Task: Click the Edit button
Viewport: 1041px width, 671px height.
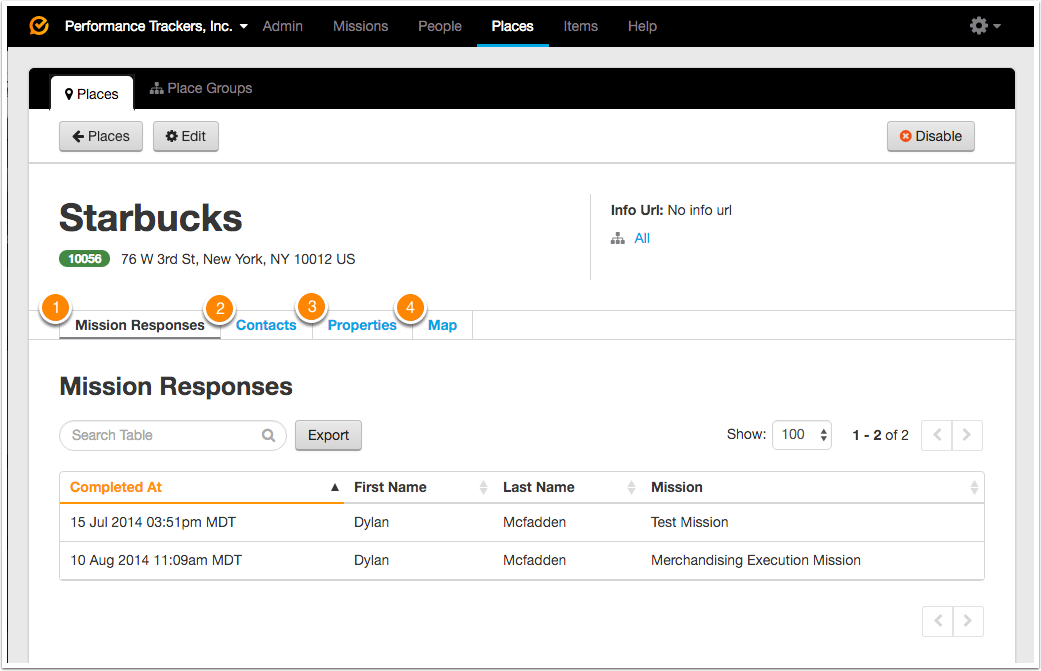Action: pyautogui.click(x=186, y=136)
